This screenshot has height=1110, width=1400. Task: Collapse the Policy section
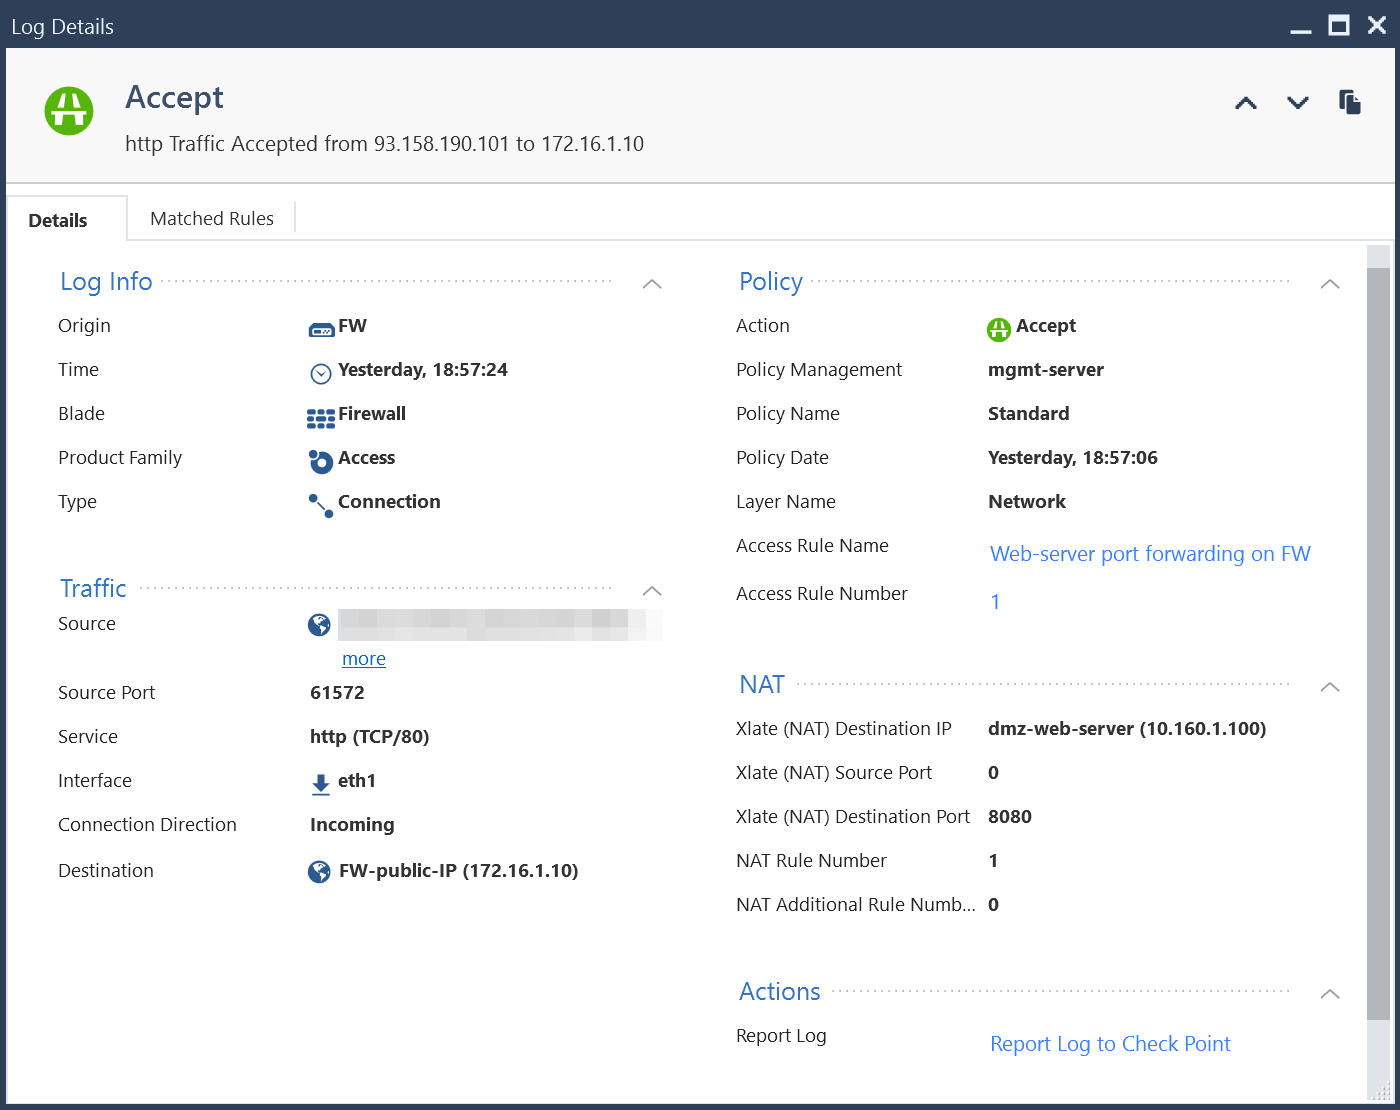pyautogui.click(x=1330, y=284)
